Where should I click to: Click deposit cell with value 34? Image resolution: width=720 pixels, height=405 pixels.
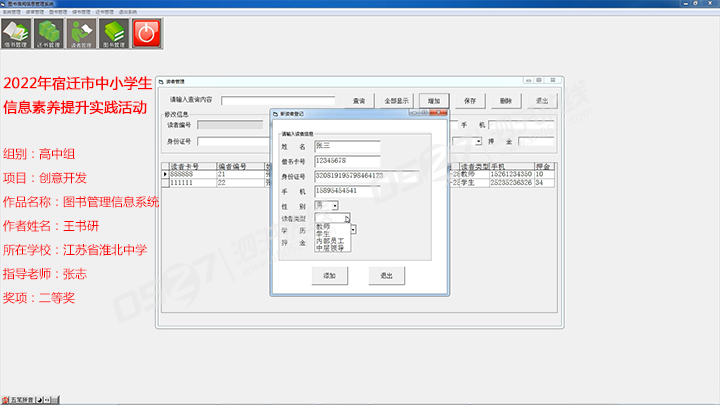click(x=544, y=183)
